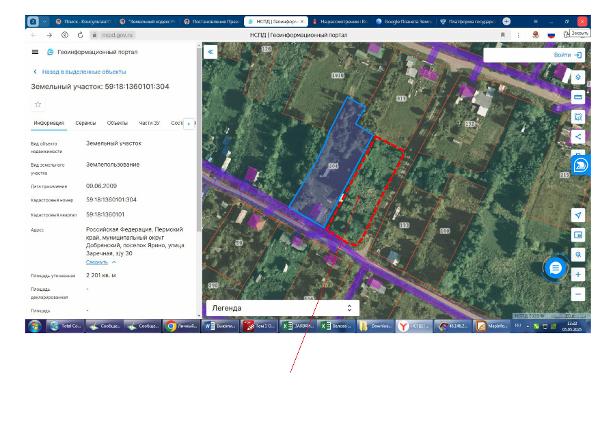Viewport: 600px width, 424px height.
Task: Center map on my location
Action: [x=578, y=215]
